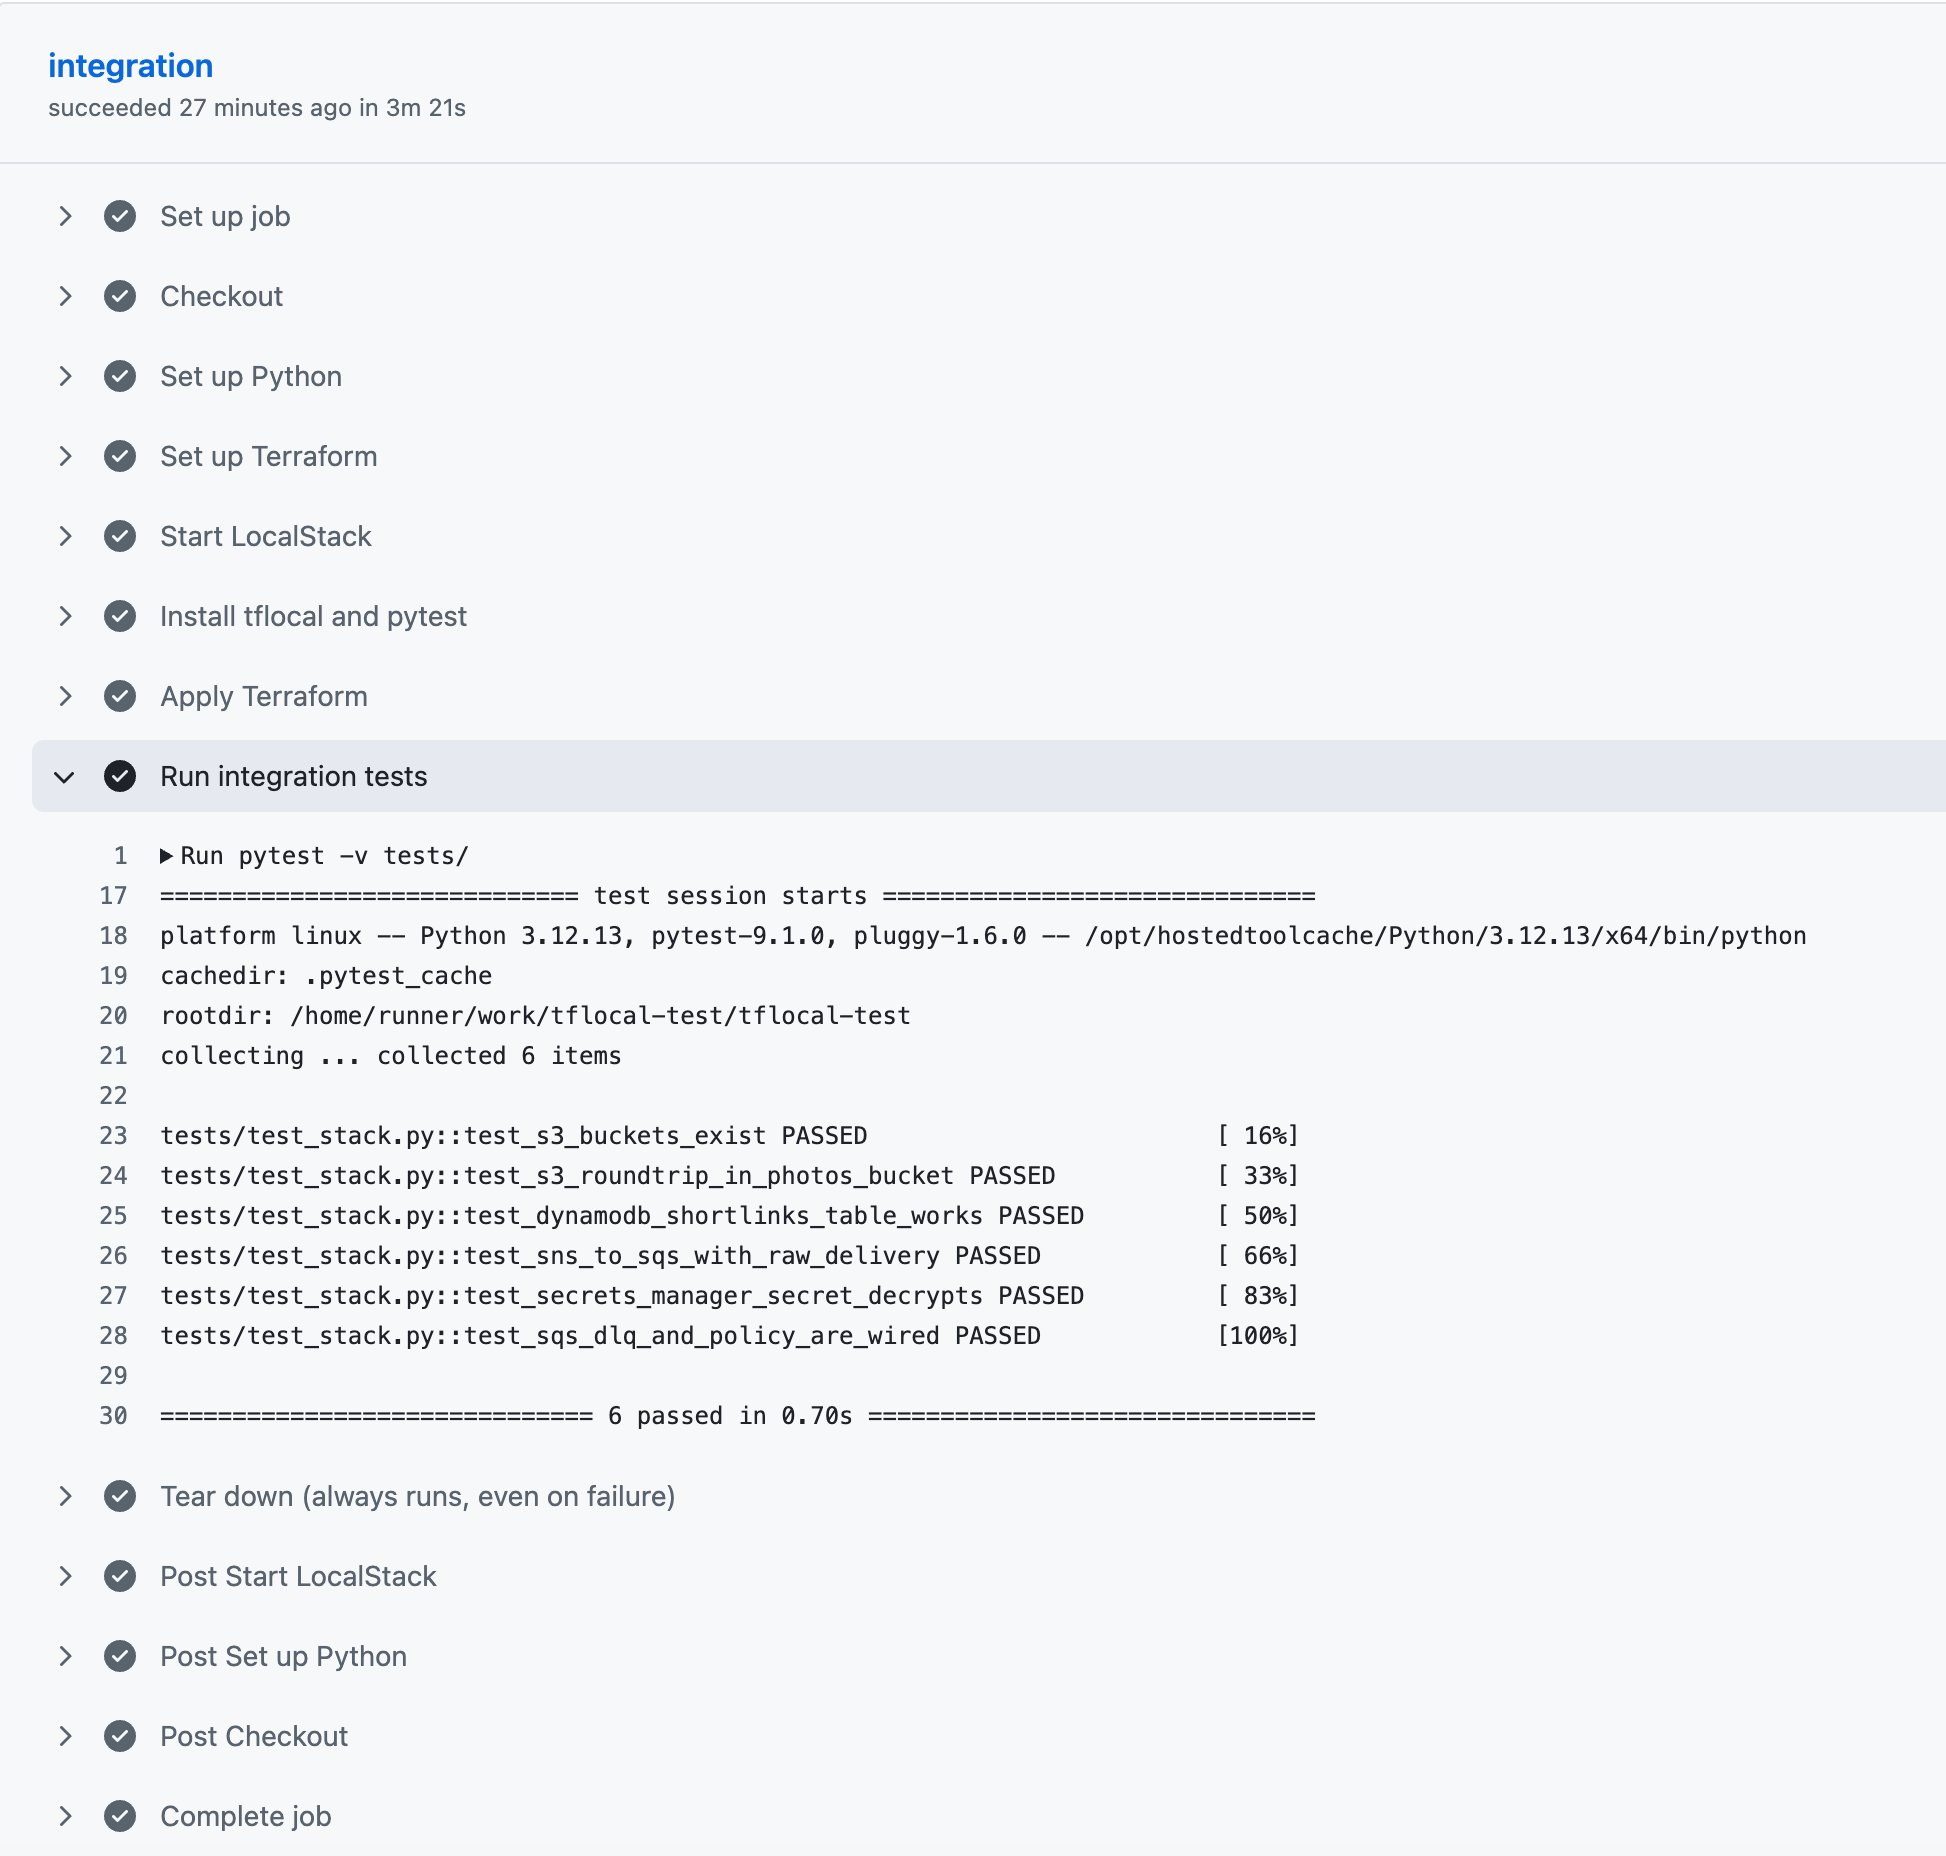Screen dimensions: 1946x1856
Task: Click the Apply Terraform step label
Action: click(264, 697)
